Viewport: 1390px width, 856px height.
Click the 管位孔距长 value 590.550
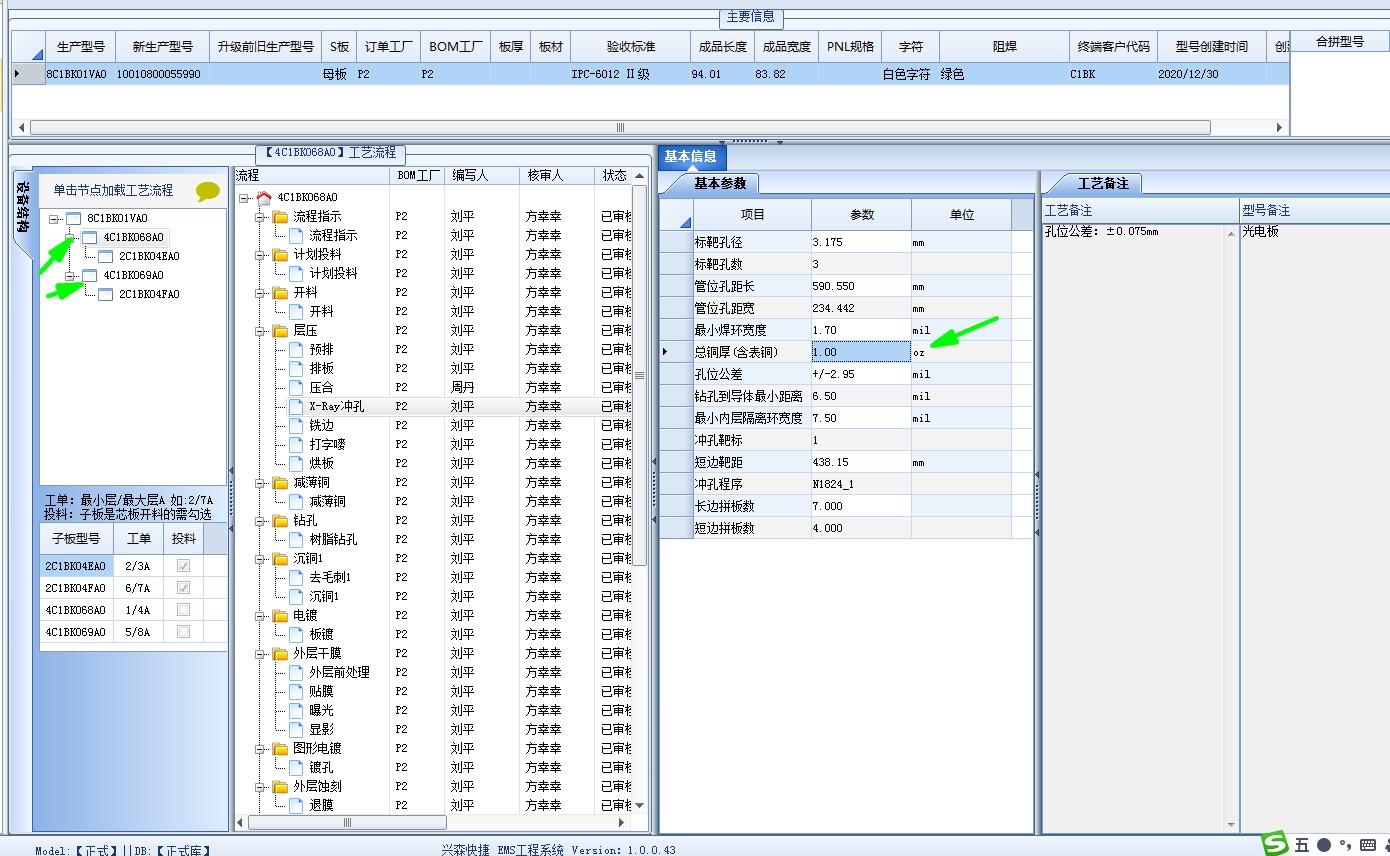tap(861, 286)
